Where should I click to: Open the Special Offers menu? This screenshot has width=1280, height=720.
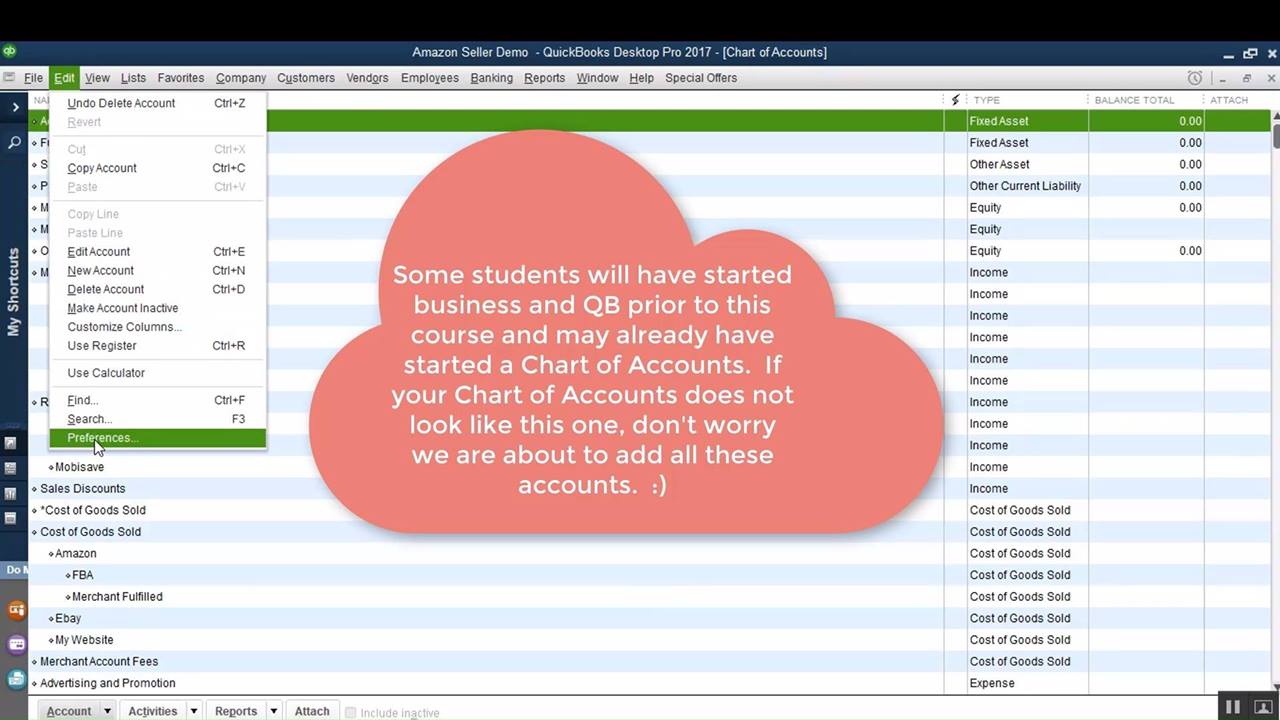click(701, 78)
